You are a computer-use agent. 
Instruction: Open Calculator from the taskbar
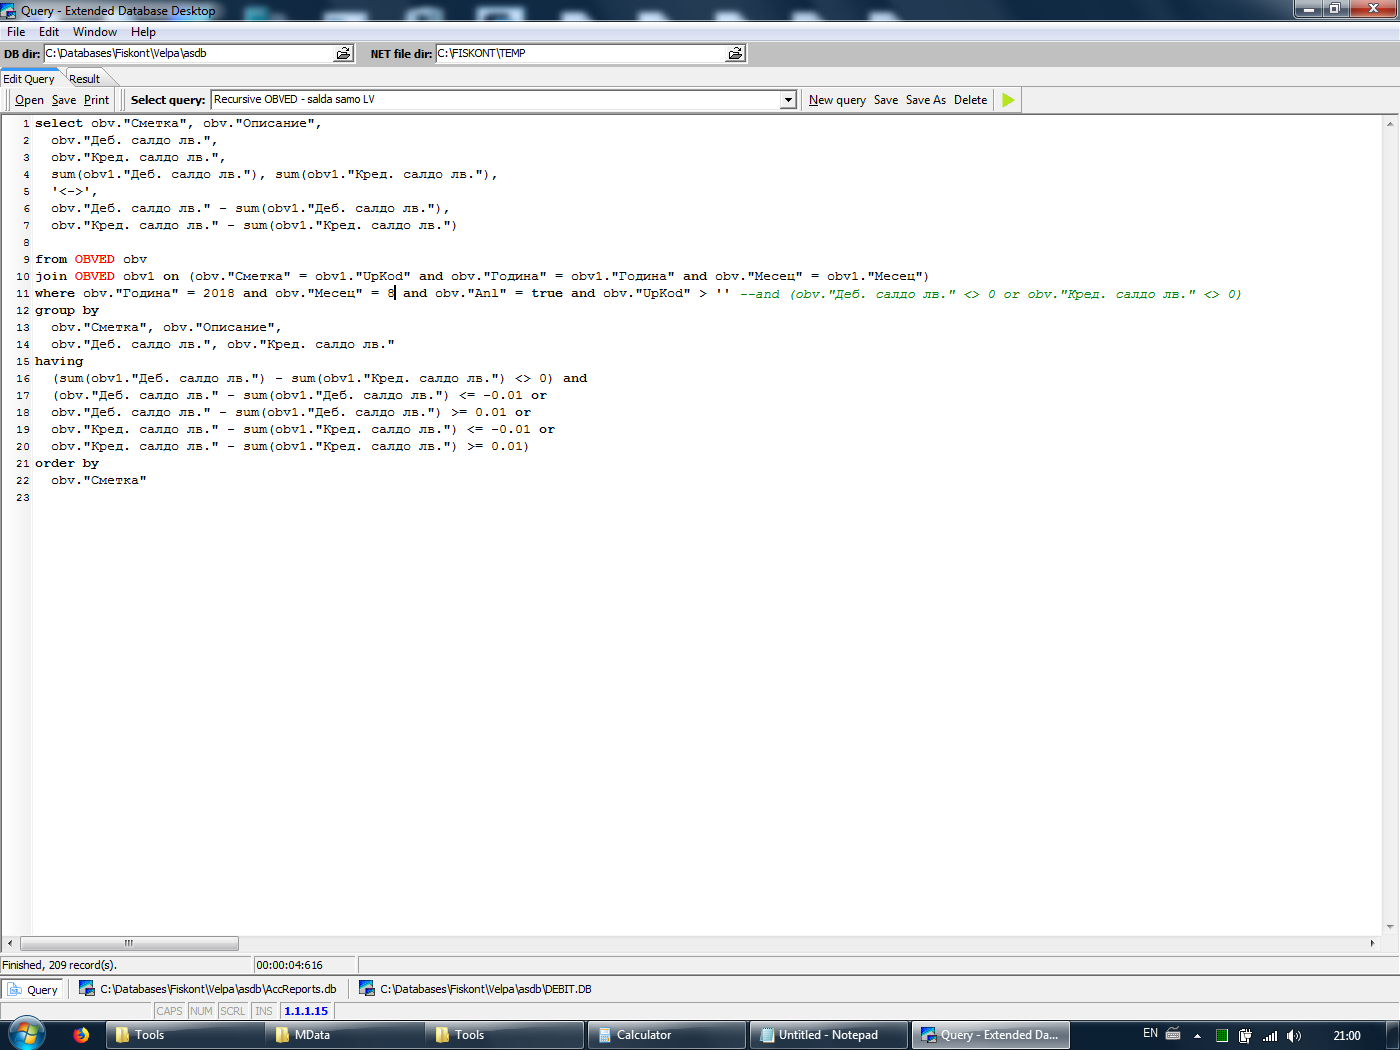coord(667,1035)
